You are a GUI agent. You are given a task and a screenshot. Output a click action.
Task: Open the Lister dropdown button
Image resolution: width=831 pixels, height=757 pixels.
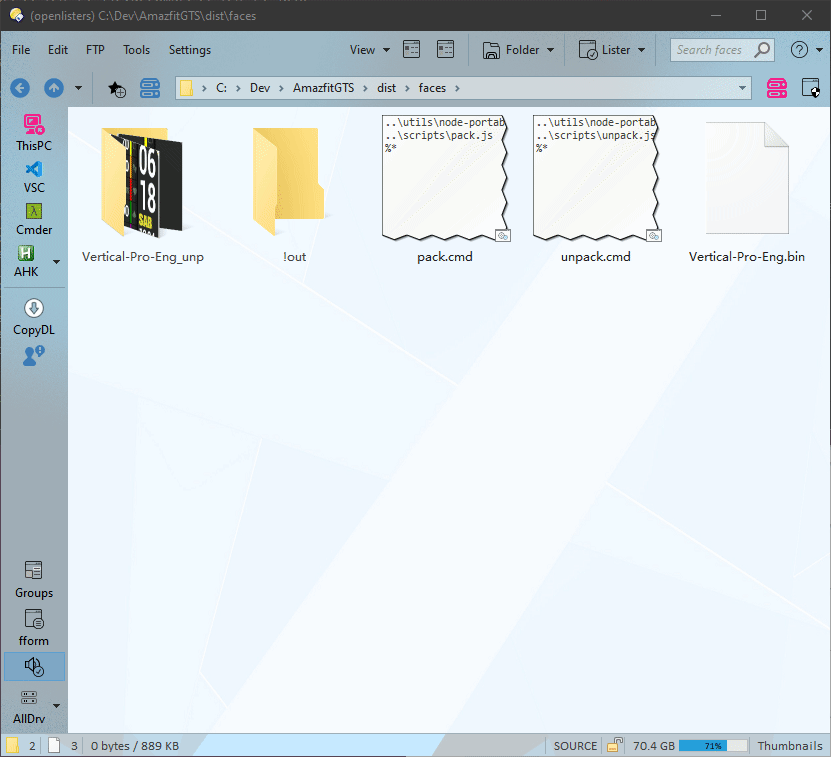tap(612, 50)
